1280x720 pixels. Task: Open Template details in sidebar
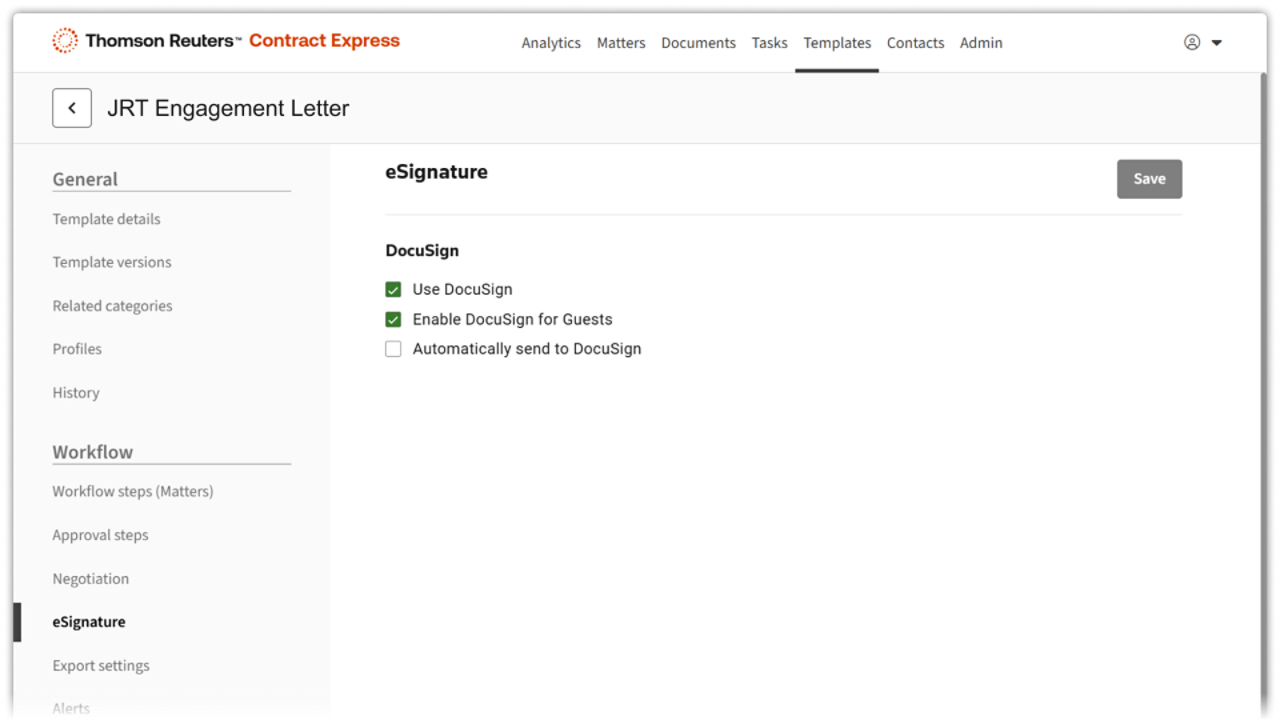[x=106, y=219]
